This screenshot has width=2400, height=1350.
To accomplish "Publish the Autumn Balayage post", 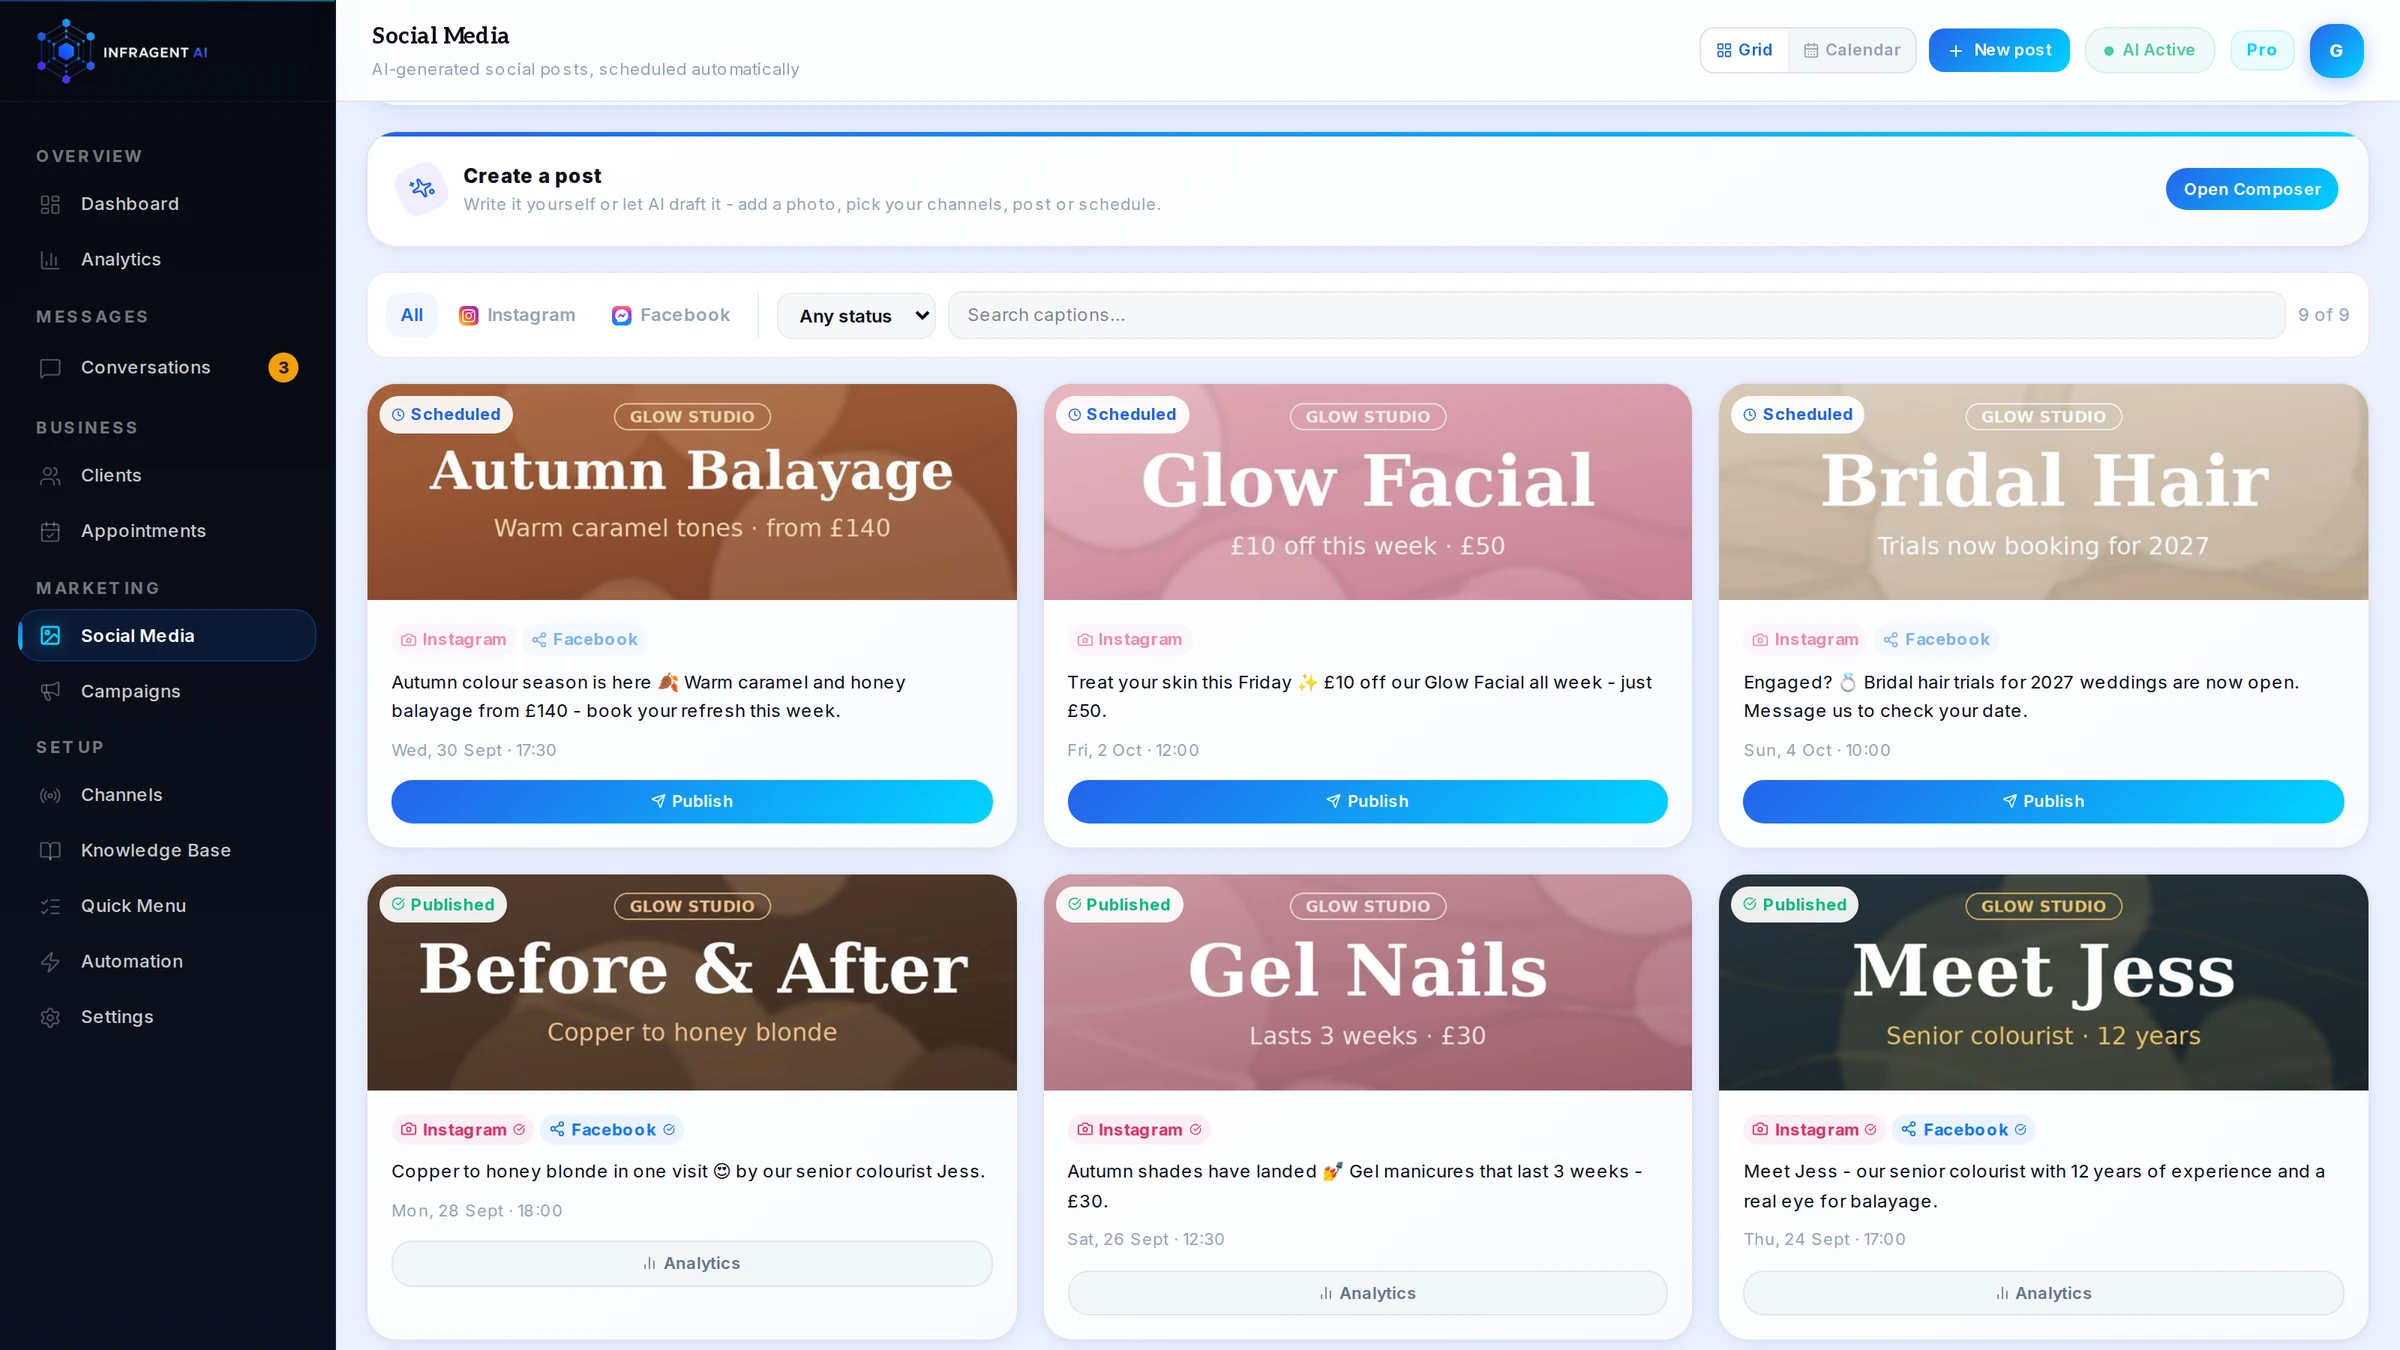I will pyautogui.click(x=692, y=802).
